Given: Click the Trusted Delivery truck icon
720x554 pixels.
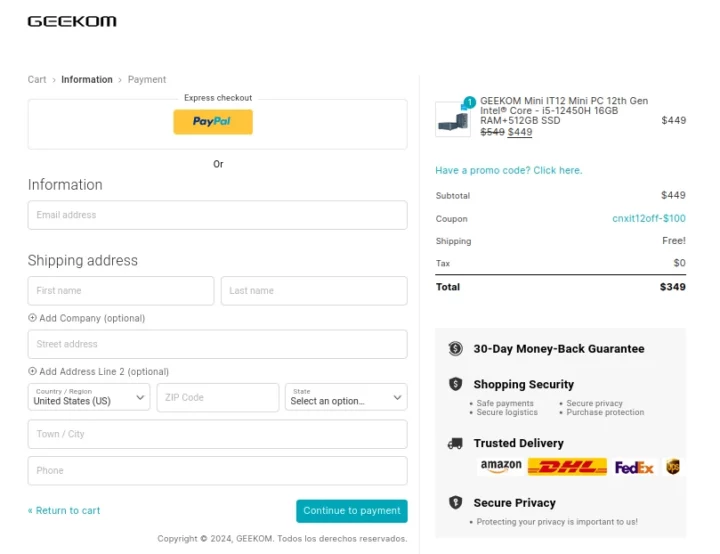Looking at the screenshot, I should 456,443.
